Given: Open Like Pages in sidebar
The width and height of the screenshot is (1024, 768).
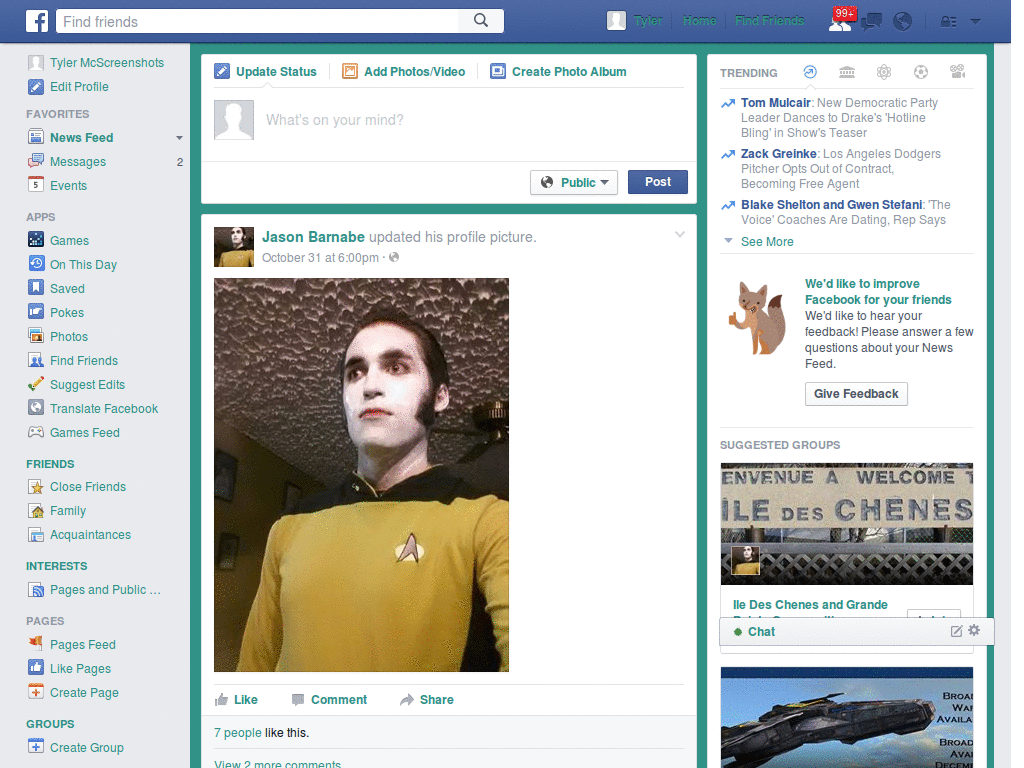Looking at the screenshot, I should (80, 669).
